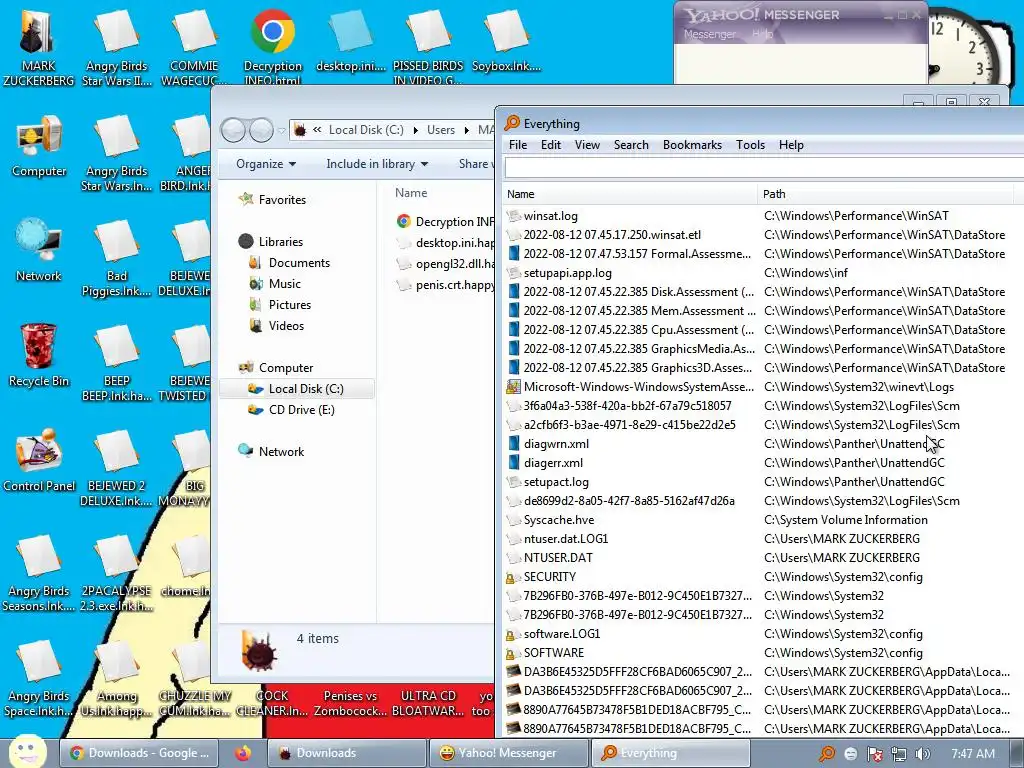Open the View menu in Everything

click(587, 145)
